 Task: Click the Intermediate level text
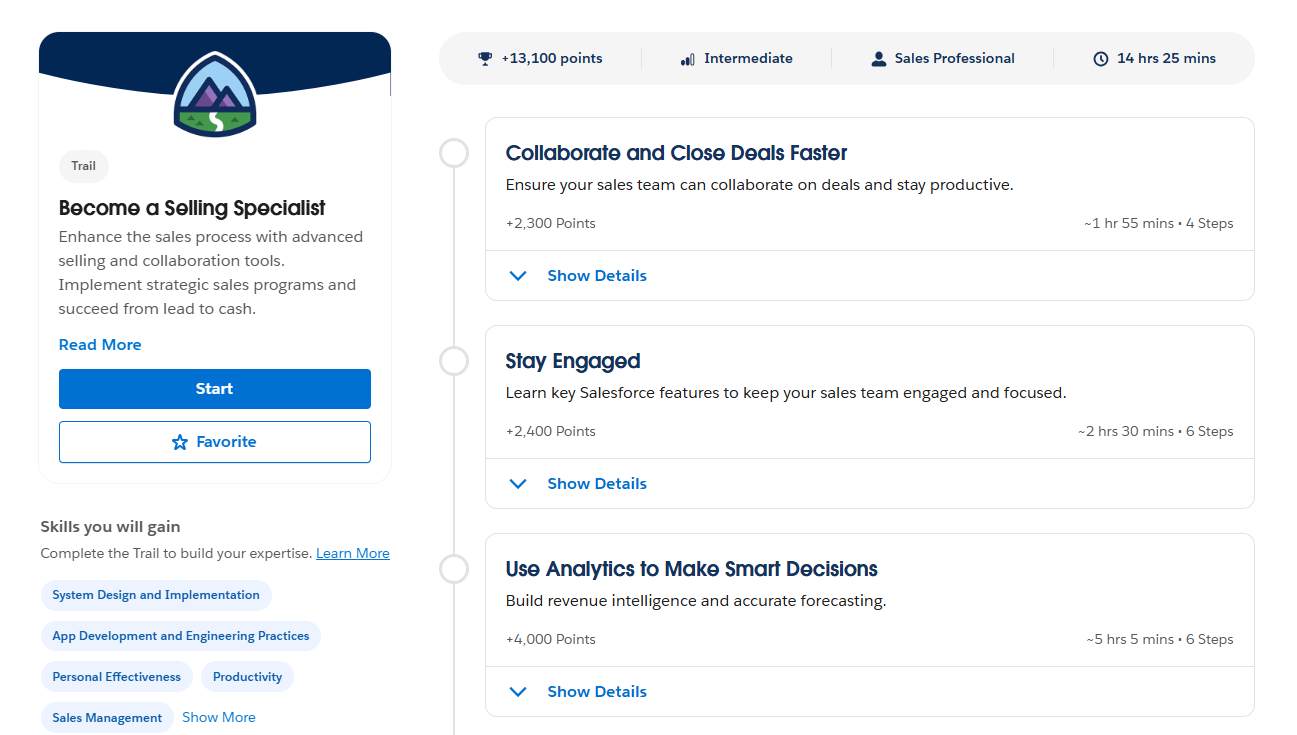click(x=748, y=59)
